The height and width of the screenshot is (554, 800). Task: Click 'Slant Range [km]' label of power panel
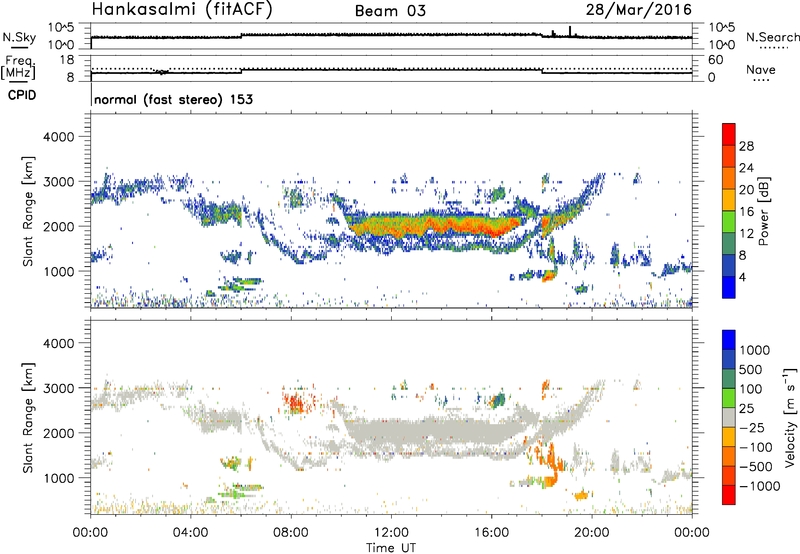click(28, 211)
